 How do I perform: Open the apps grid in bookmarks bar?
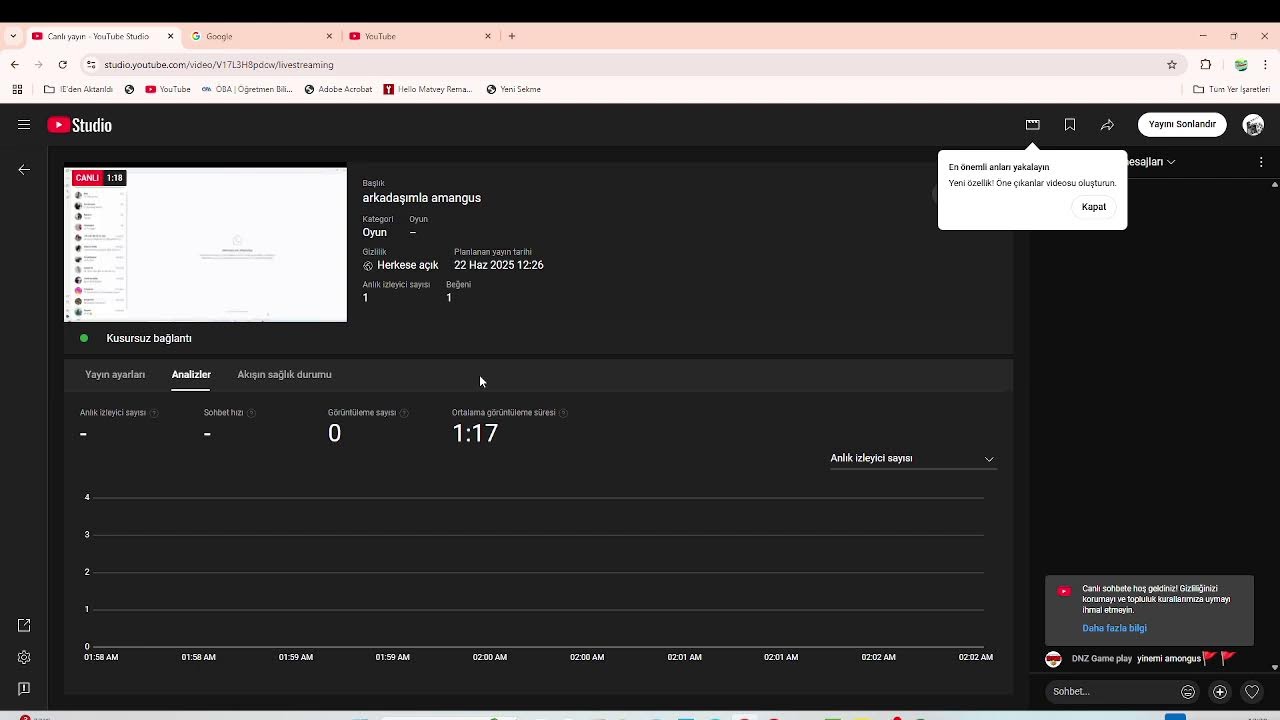[x=17, y=89]
